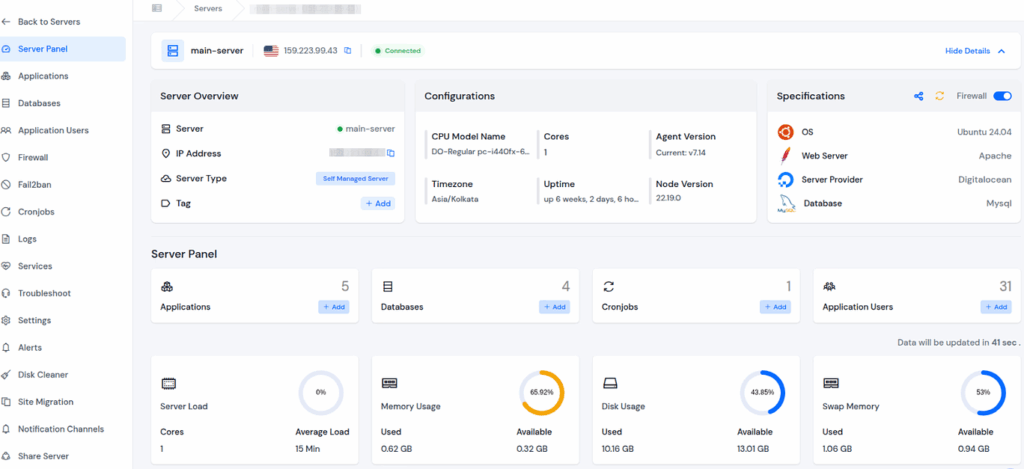The image size is (1024, 469).
Task: Click the Memory Usage 65.92% gauge
Action: coord(541,393)
